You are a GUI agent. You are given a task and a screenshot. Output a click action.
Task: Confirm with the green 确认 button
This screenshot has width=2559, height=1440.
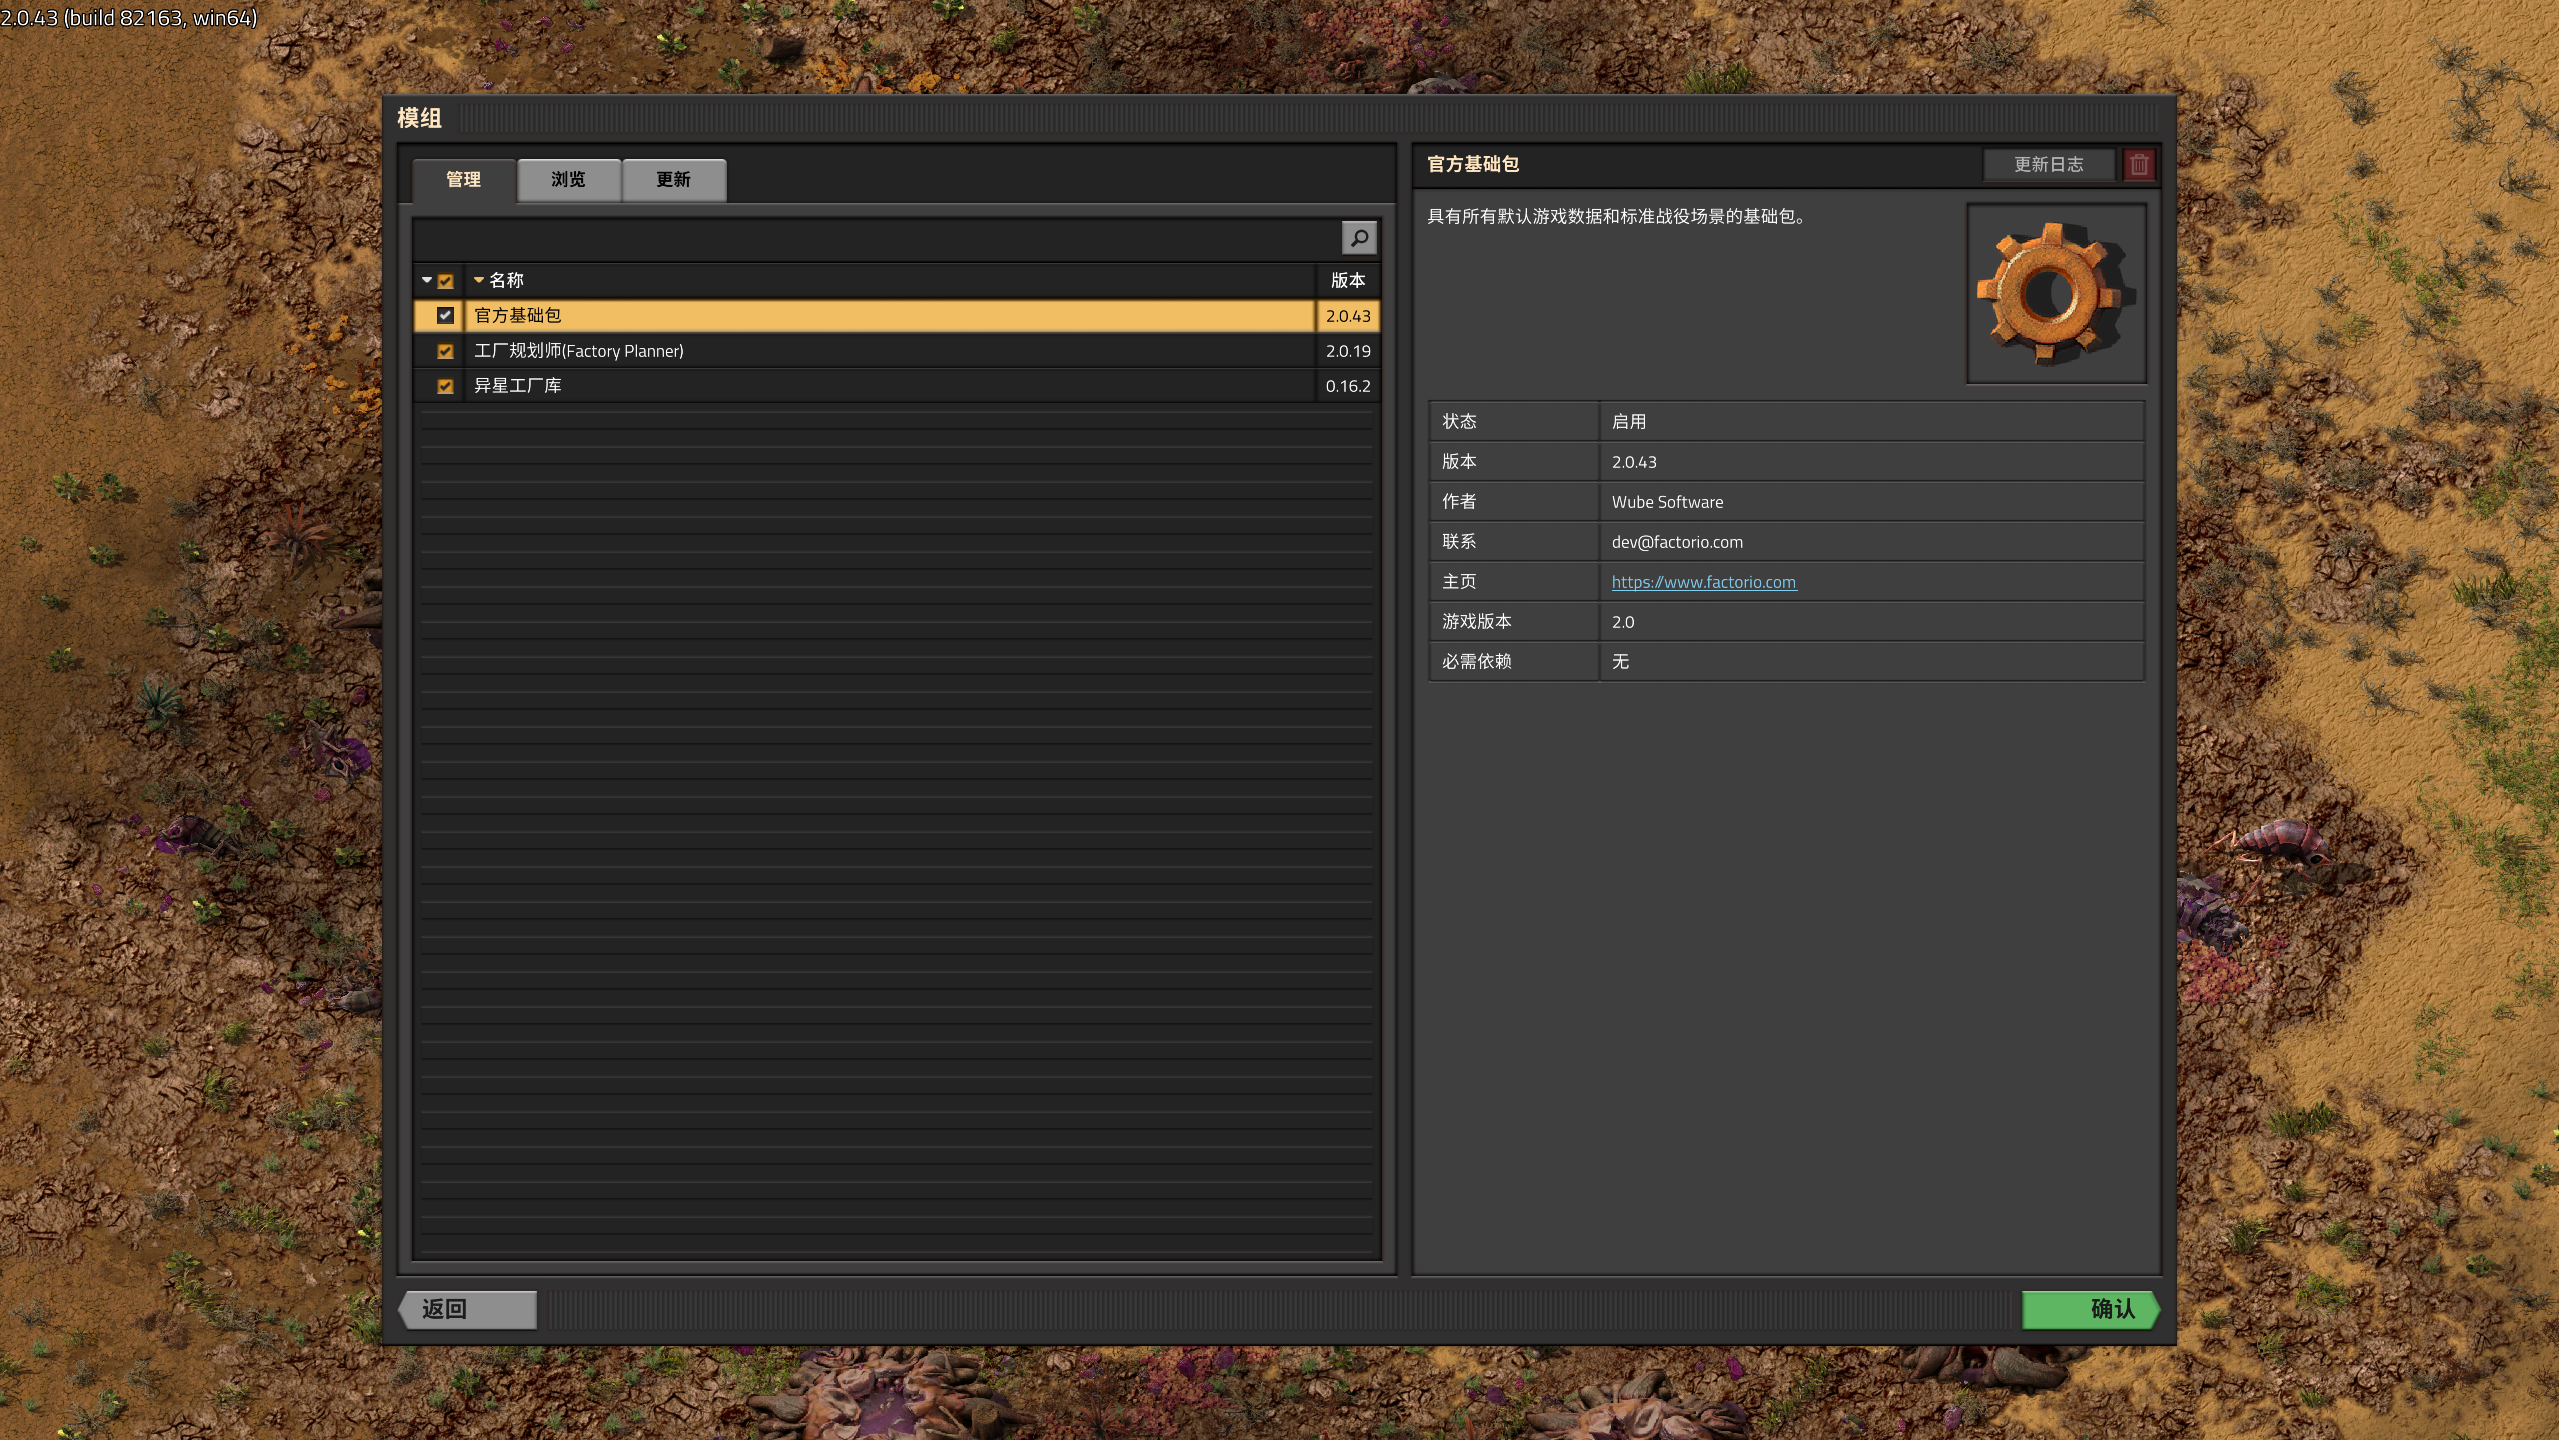2090,1309
